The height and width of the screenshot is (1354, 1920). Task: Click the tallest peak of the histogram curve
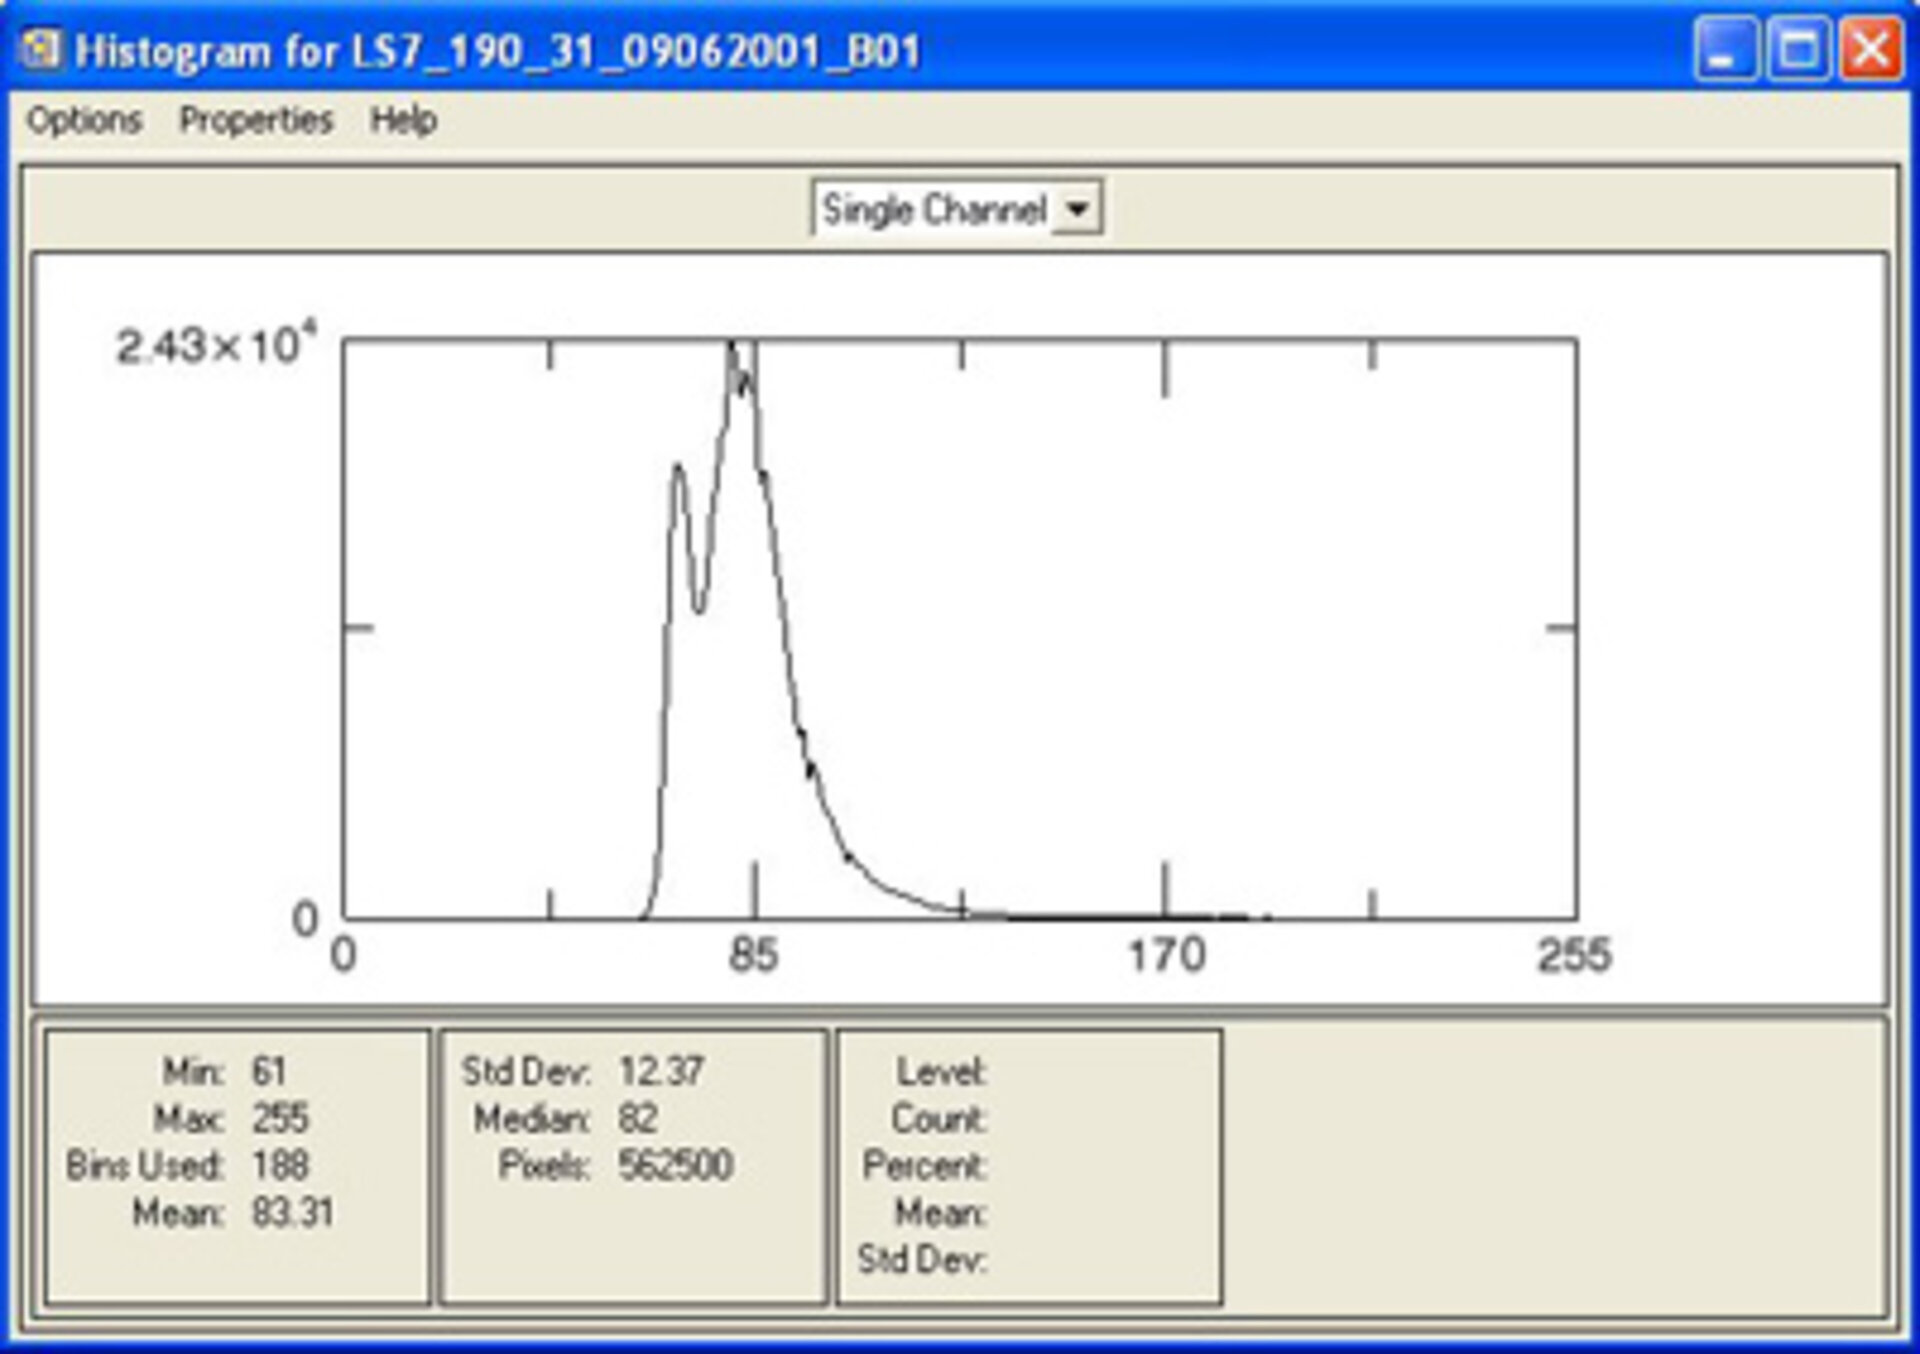pos(731,346)
